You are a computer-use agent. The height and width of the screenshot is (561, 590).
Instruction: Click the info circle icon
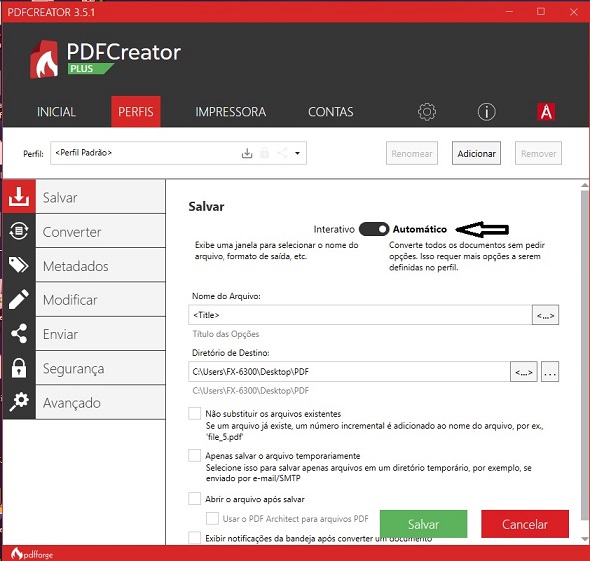(x=487, y=112)
